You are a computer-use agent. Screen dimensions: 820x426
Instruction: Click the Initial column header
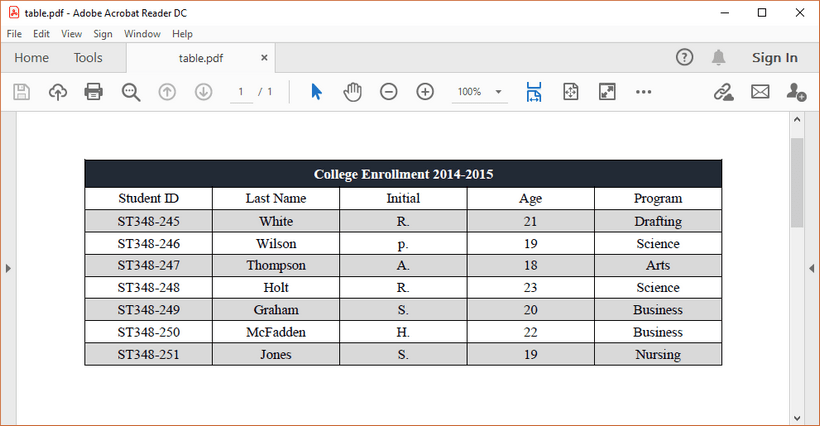[x=403, y=199]
